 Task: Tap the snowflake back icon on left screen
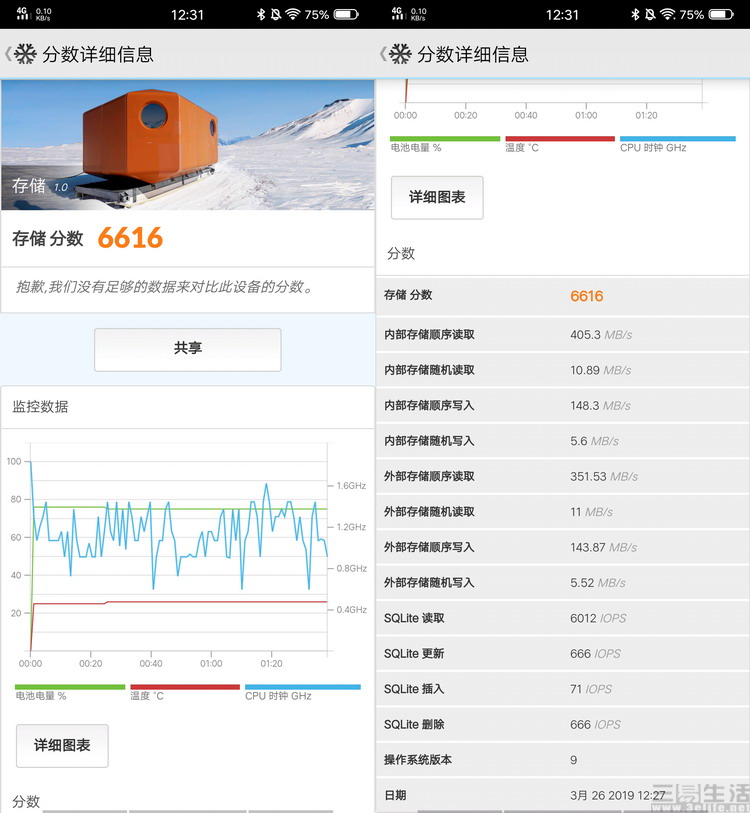[x=24, y=54]
